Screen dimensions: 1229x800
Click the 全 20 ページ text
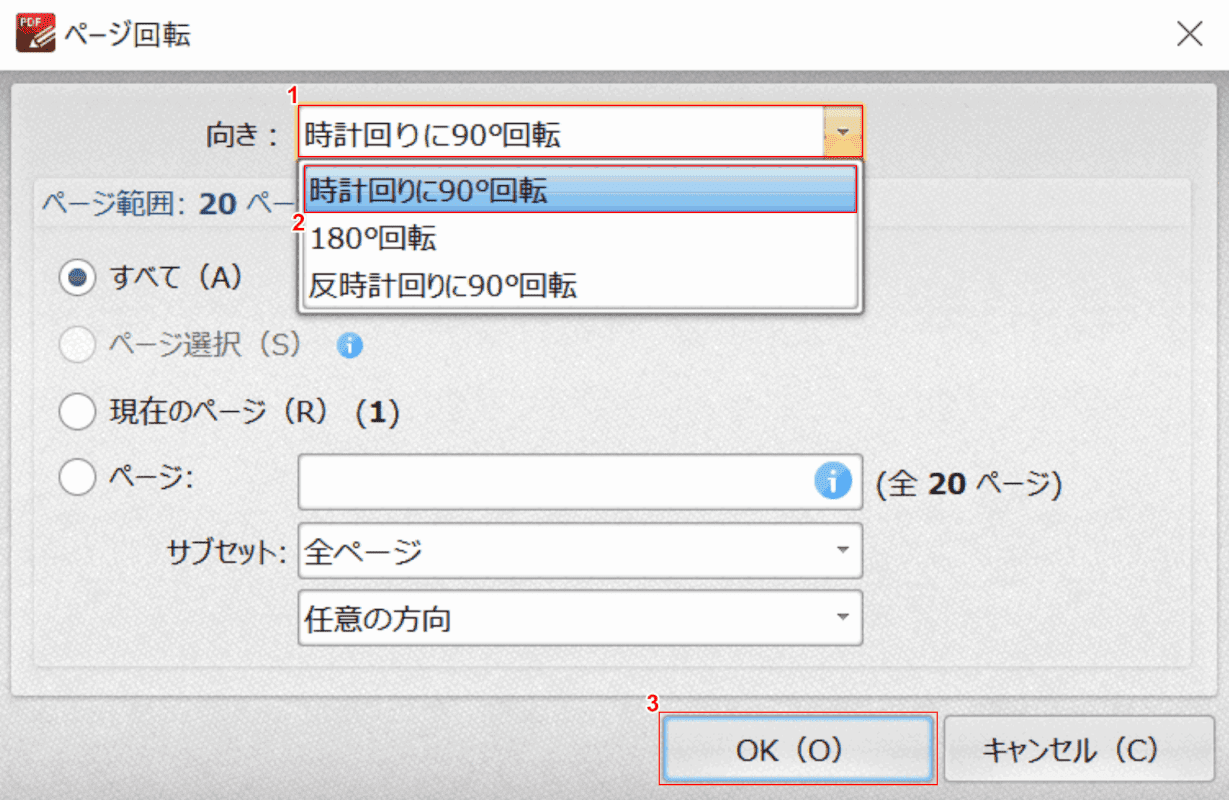click(969, 484)
